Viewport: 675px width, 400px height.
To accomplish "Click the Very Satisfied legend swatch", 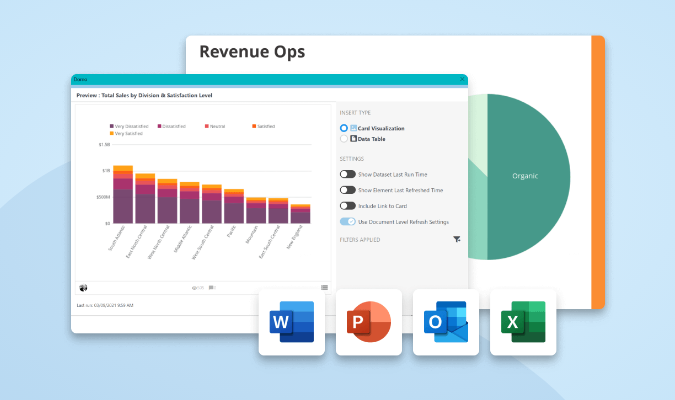I will (111, 133).
